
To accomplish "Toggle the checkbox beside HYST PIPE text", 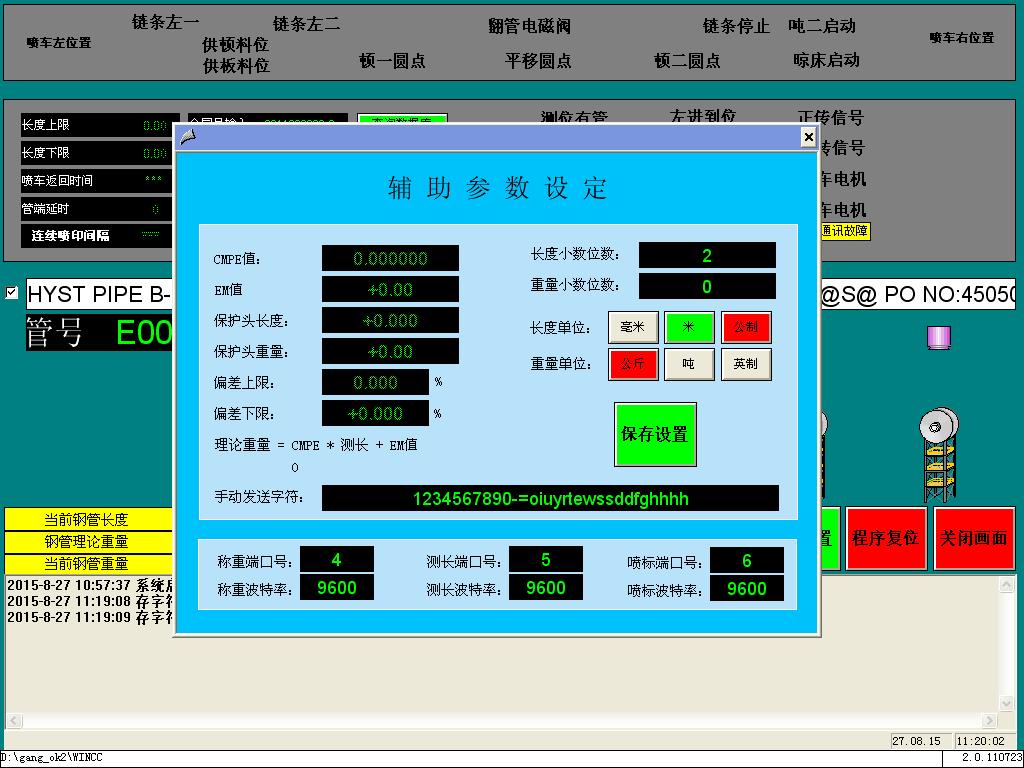I will tap(12, 293).
